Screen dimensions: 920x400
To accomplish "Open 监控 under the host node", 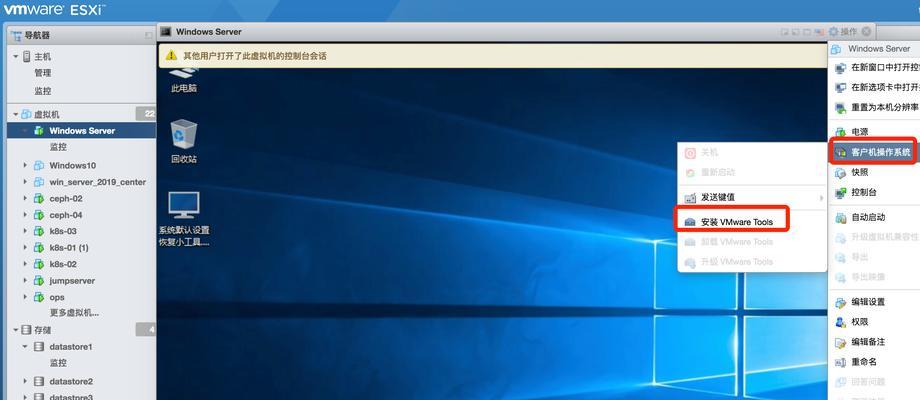I will [42, 91].
